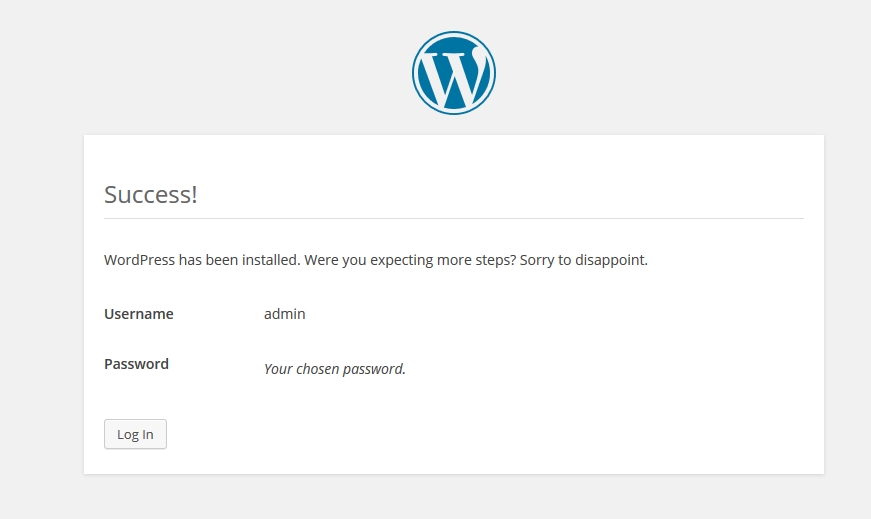Screen dimensions: 871x519
Task: Click the admin username value
Action: (x=285, y=314)
